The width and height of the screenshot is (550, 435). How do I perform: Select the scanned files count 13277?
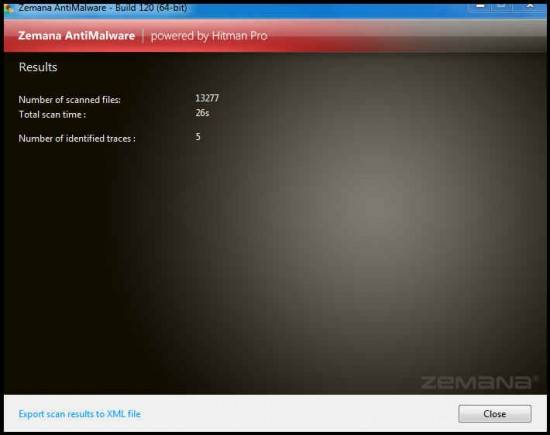(x=207, y=98)
